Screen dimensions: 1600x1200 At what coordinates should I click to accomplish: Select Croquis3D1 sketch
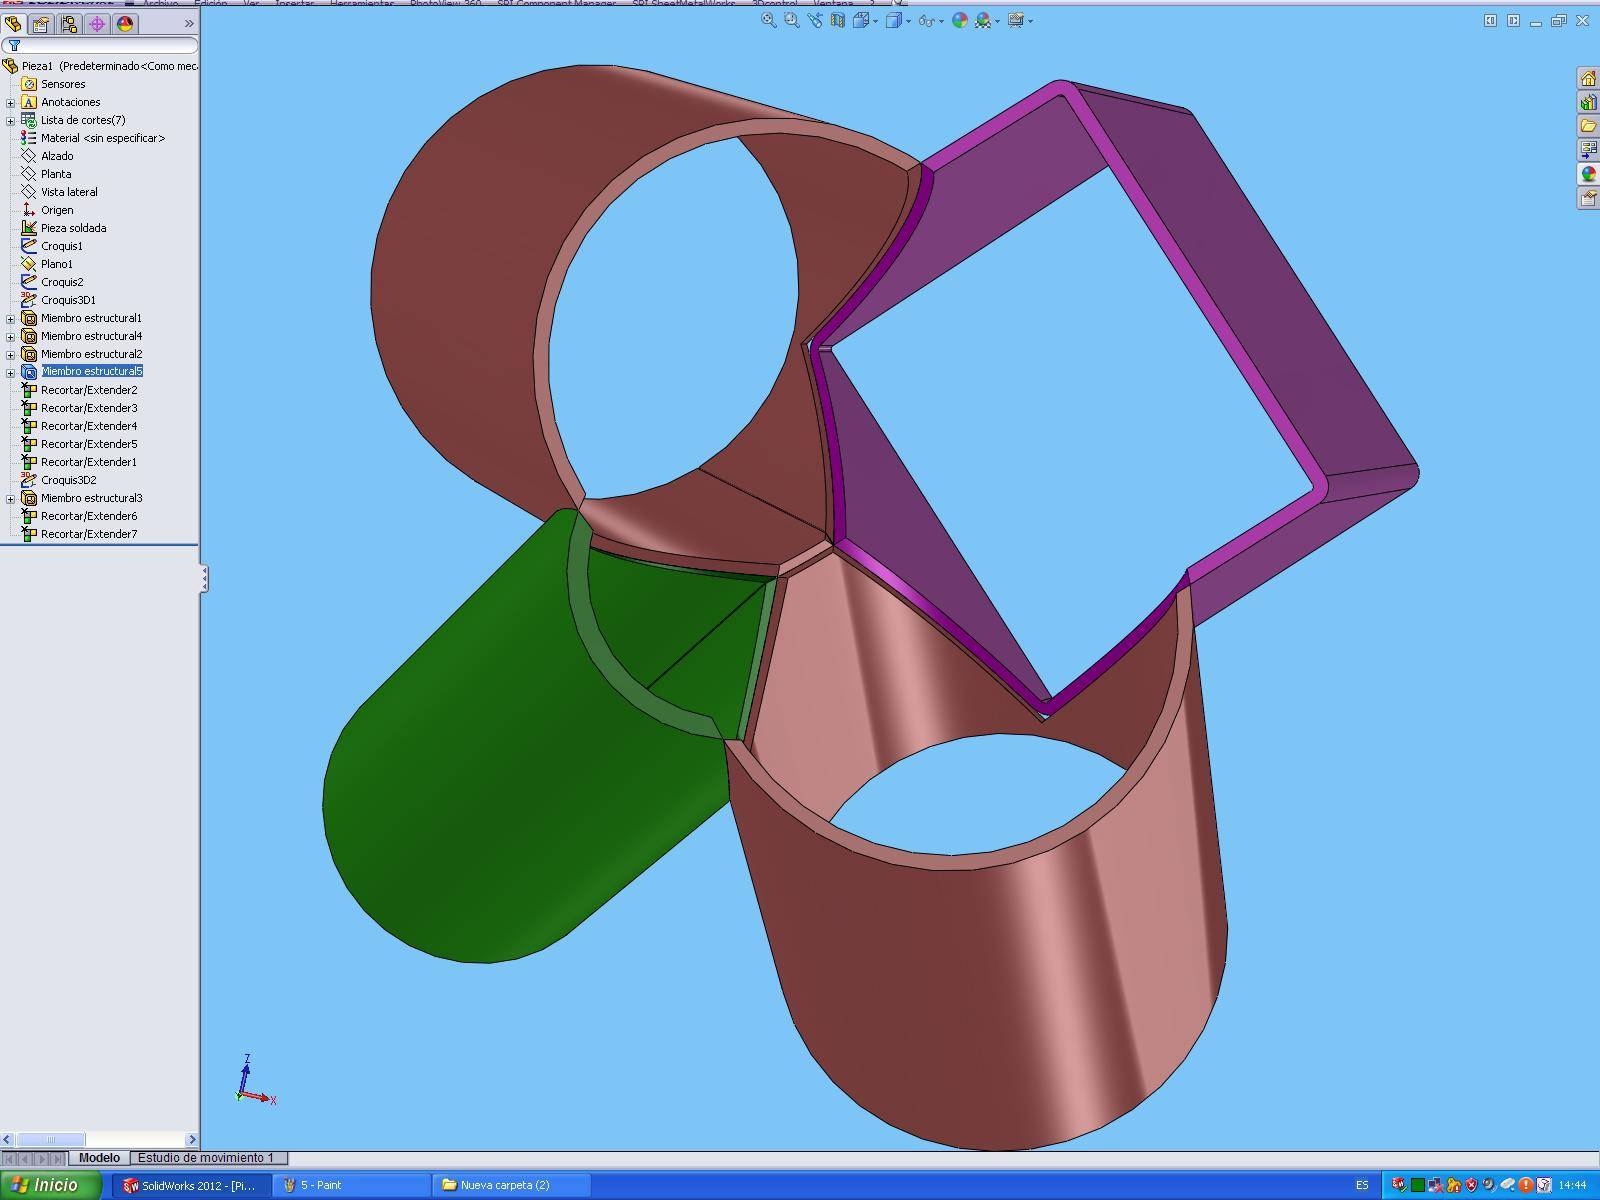68,300
